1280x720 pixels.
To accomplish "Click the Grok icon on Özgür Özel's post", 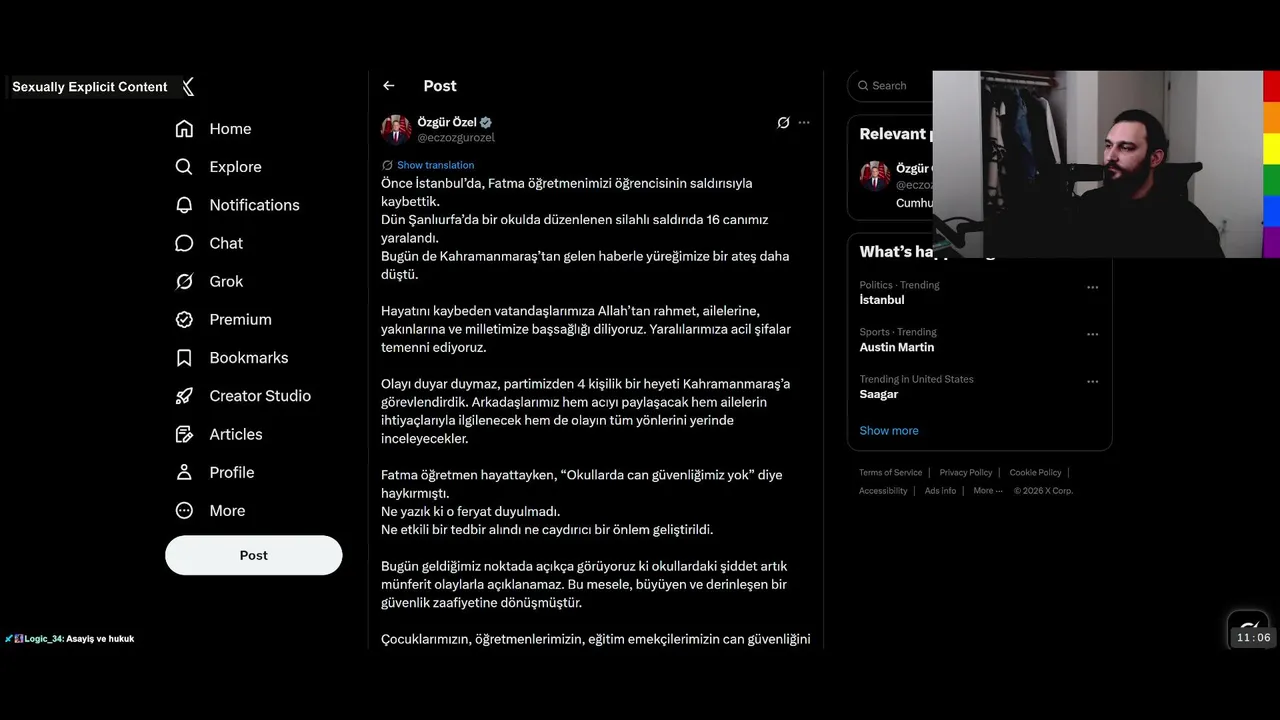I will (x=783, y=123).
